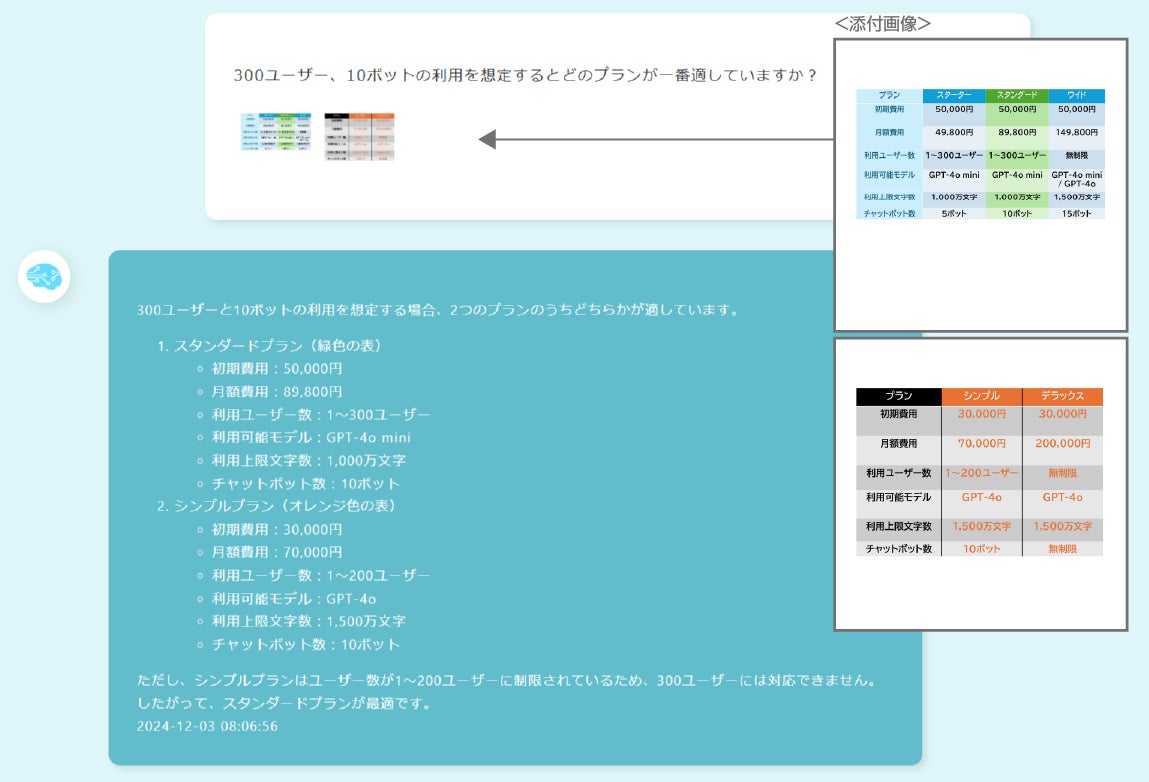
Task: Click the line '利用ユーザー数：1～200ユーザー'
Action: click(x=321, y=575)
